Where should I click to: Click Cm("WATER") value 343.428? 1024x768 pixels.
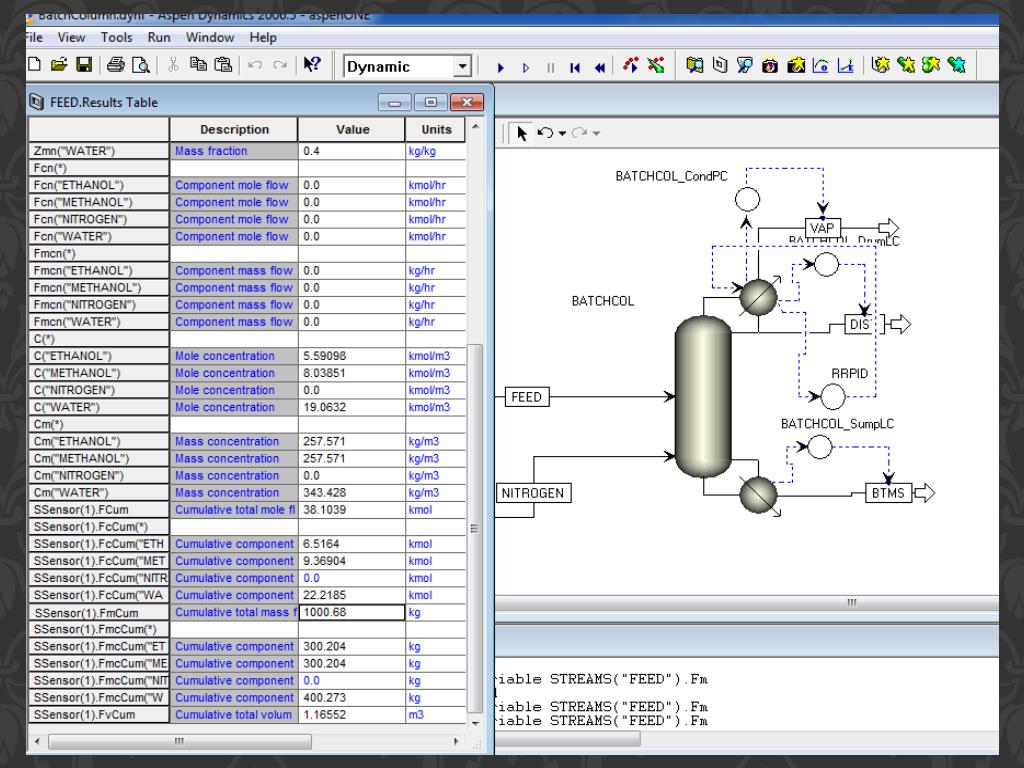click(x=351, y=492)
